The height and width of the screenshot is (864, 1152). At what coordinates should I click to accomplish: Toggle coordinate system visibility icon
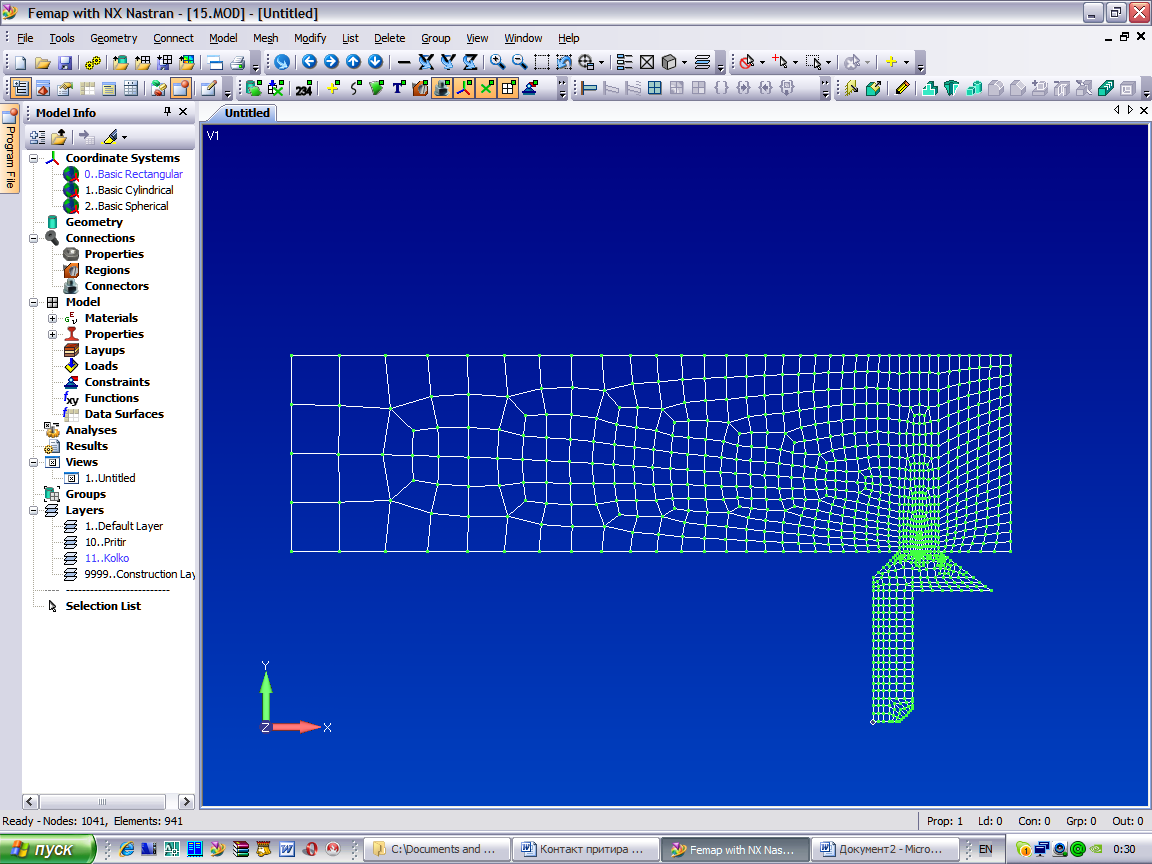464,89
